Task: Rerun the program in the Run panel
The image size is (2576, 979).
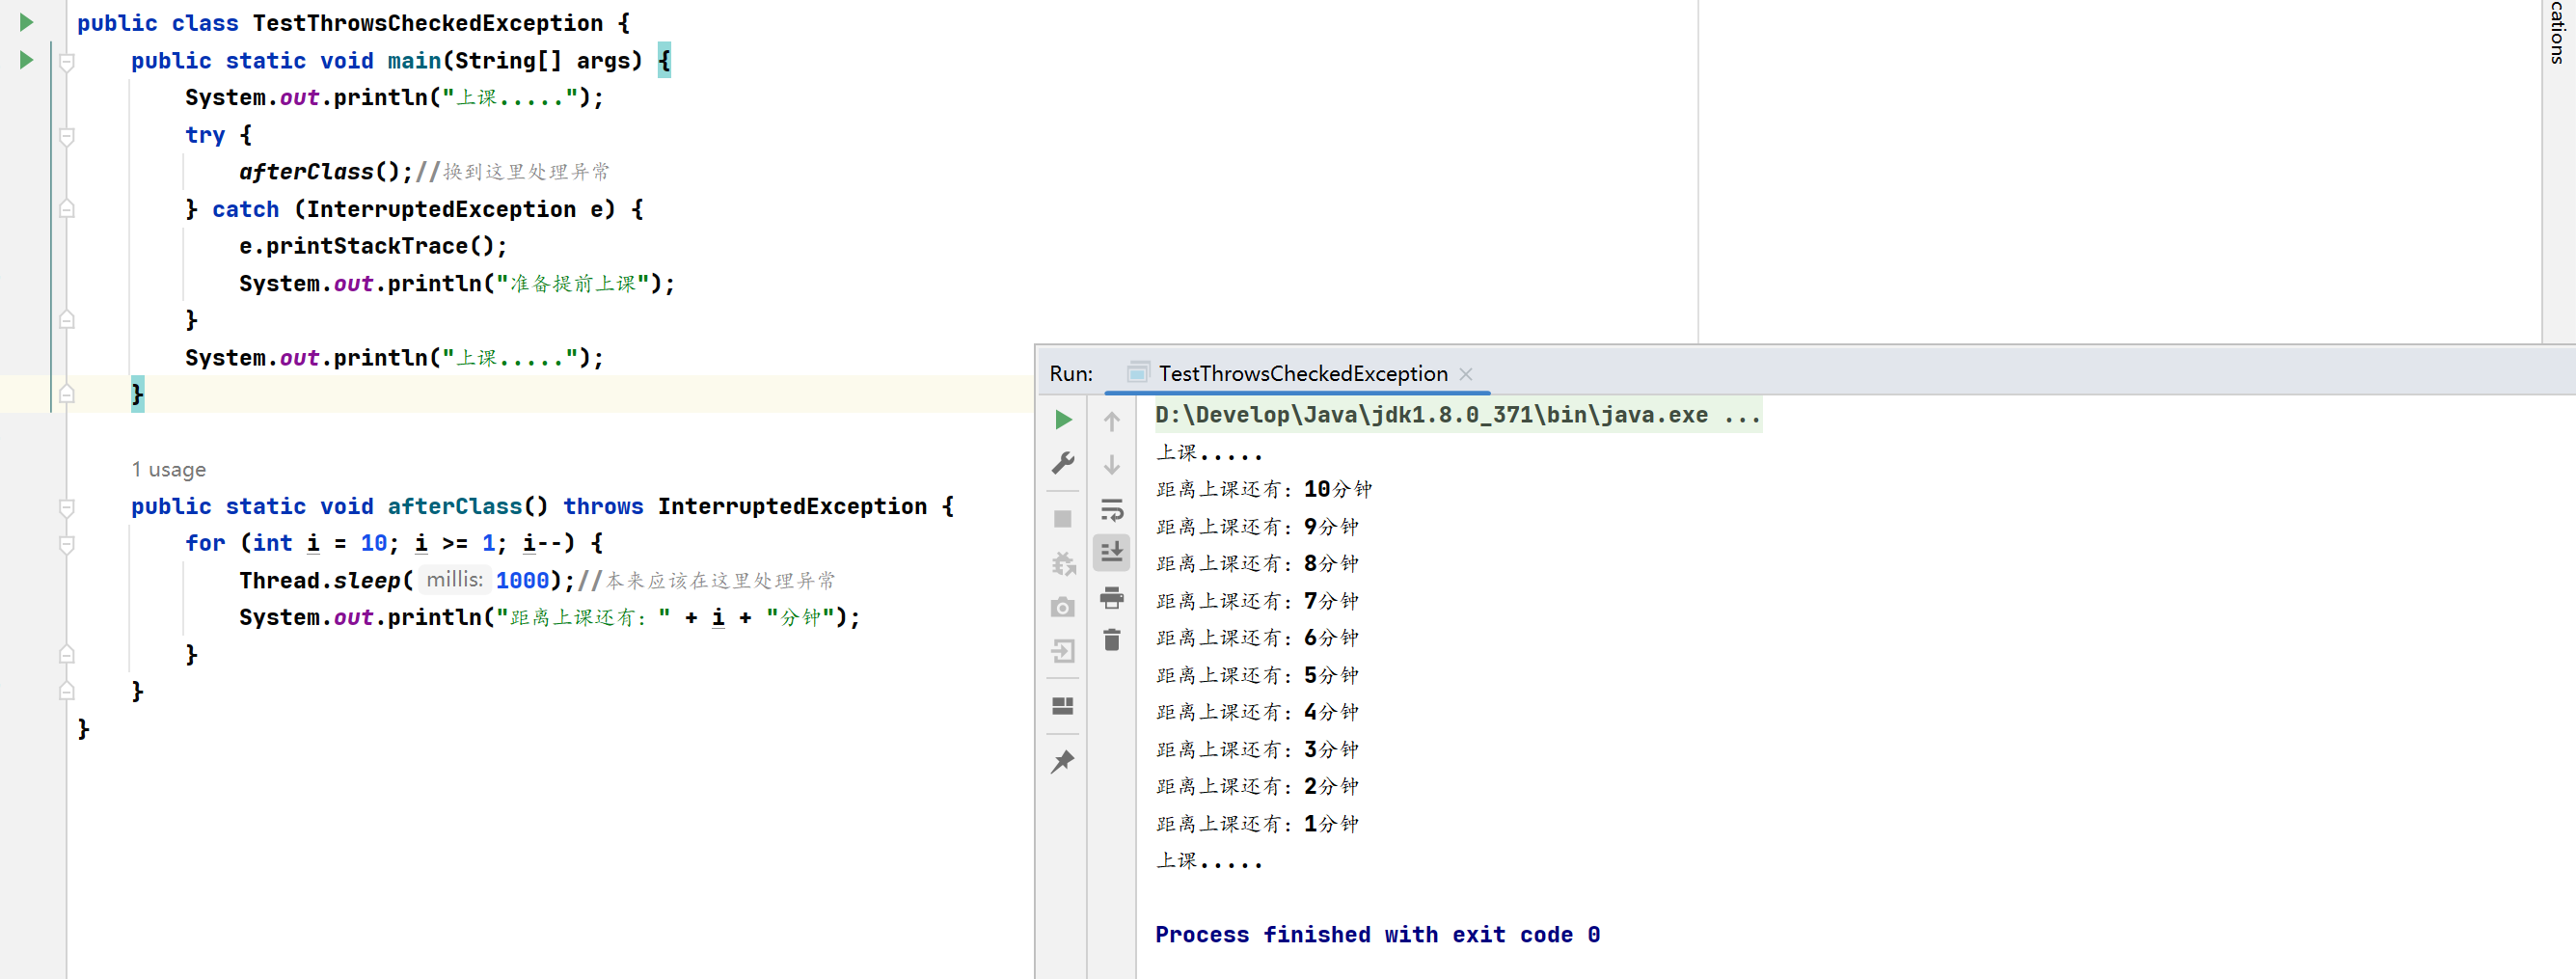Action: pyautogui.click(x=1063, y=420)
